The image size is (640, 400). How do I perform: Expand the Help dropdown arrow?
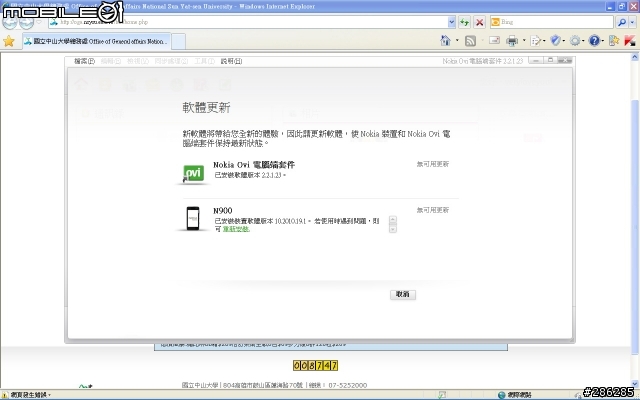coord(602,41)
